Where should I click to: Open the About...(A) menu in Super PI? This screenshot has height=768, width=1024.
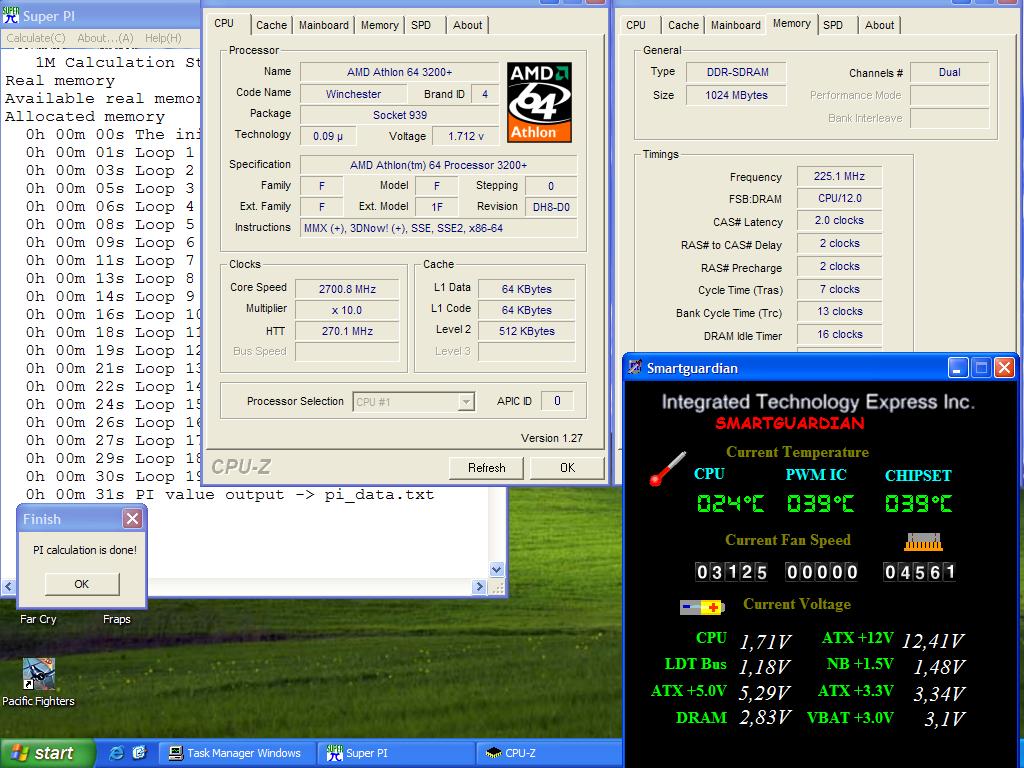pos(105,38)
